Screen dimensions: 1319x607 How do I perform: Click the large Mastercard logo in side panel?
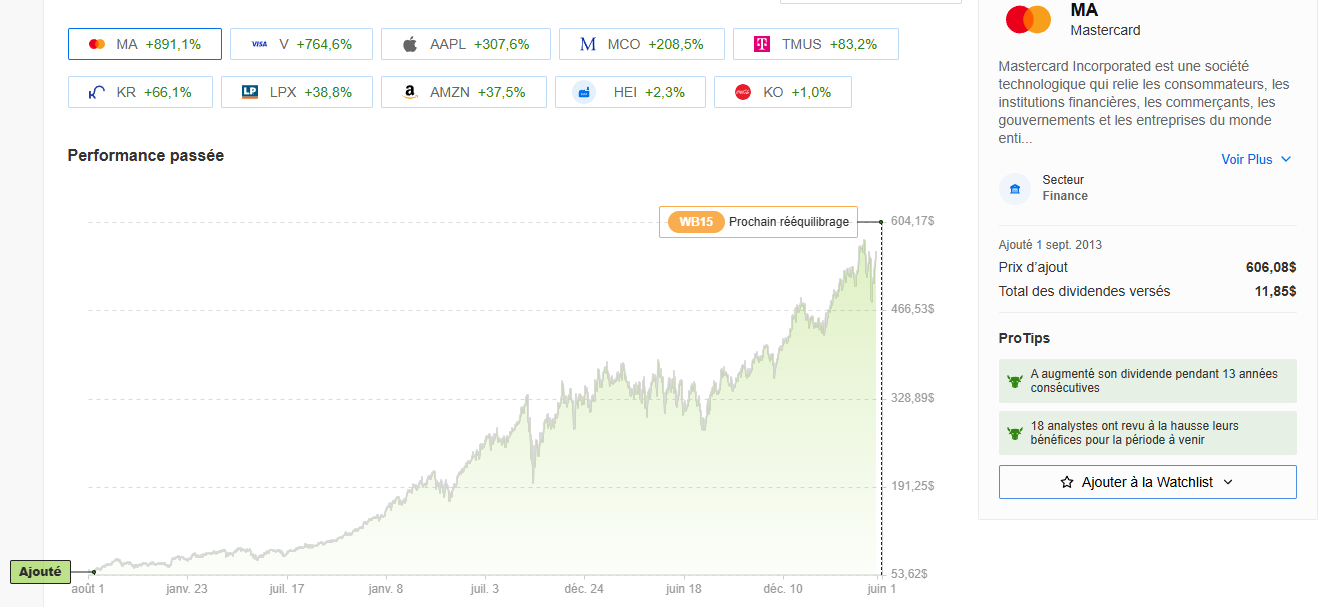(x=1028, y=19)
